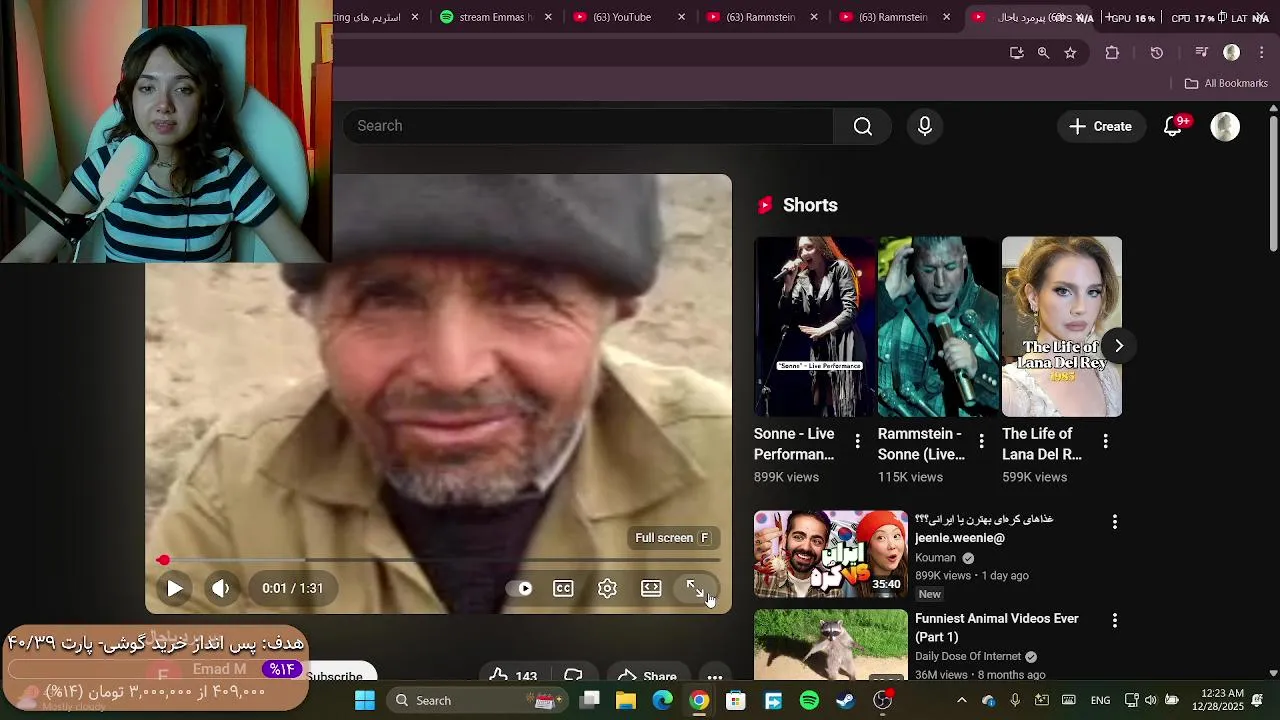This screenshot has width=1280, height=720.
Task: Play the YouTube video
Action: point(175,588)
